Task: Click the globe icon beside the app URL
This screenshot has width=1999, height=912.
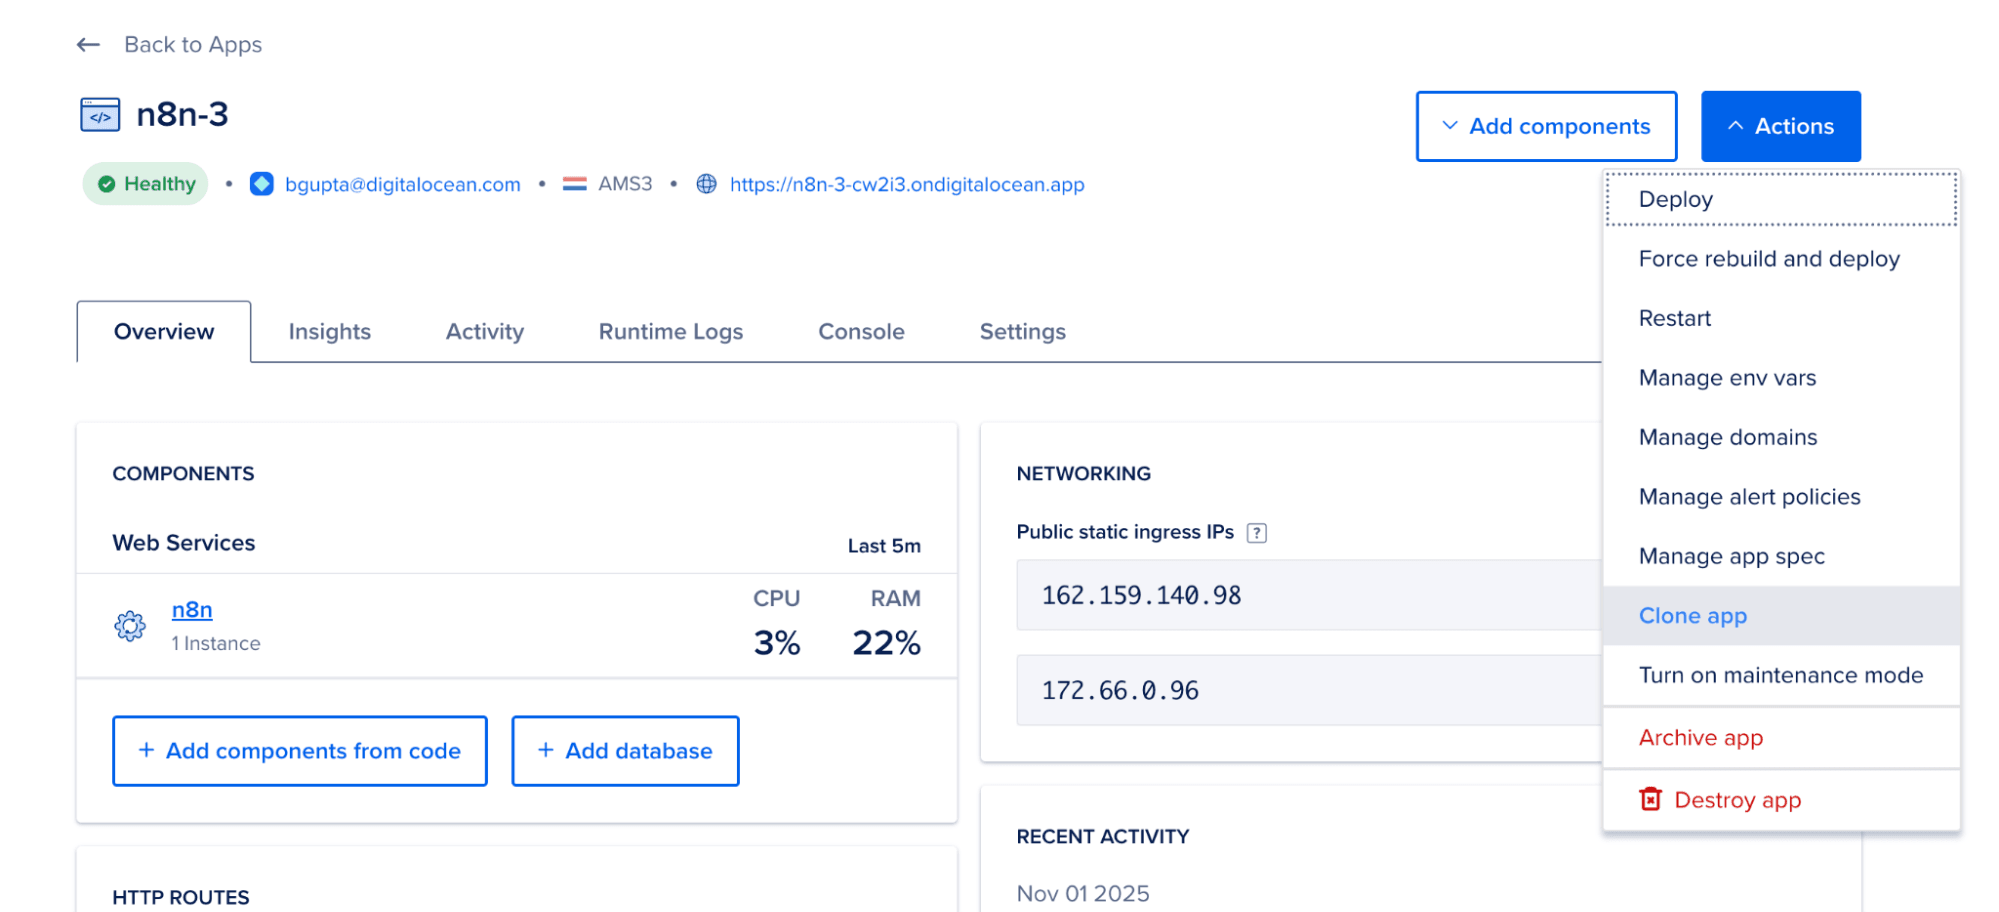Action: pos(706,184)
